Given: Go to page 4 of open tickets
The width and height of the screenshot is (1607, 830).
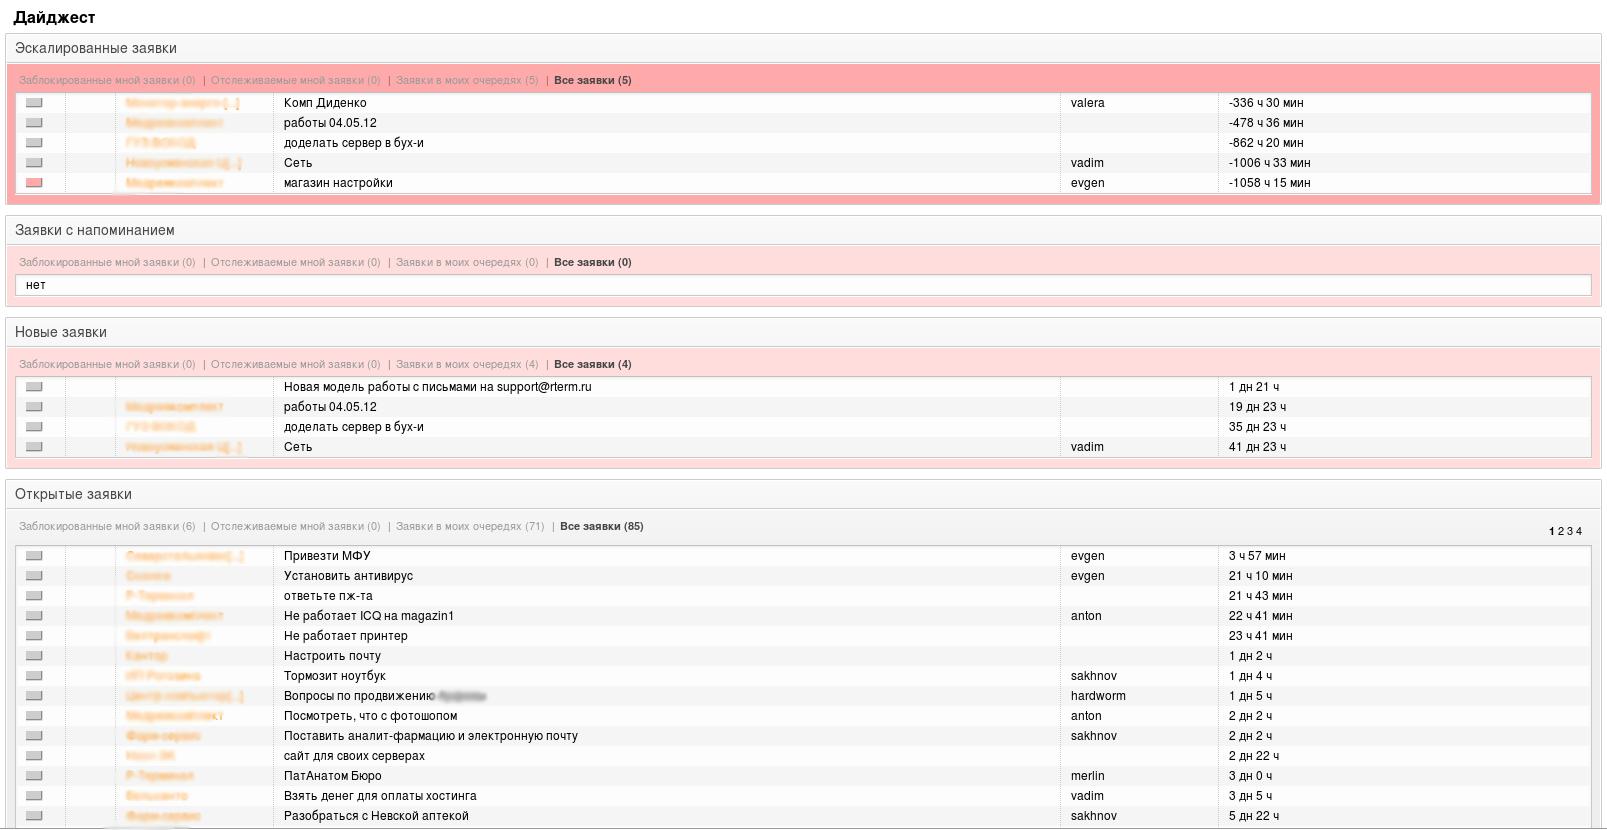Looking at the screenshot, I should 1579,532.
